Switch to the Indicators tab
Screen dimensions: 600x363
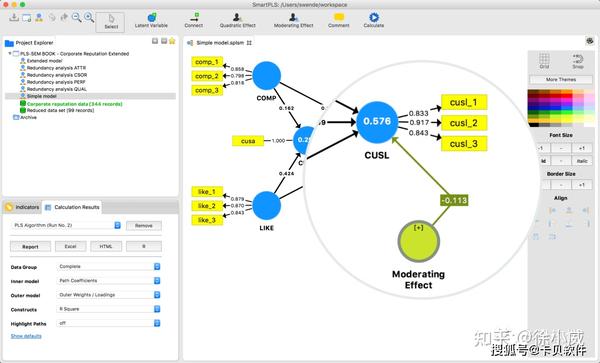22,207
